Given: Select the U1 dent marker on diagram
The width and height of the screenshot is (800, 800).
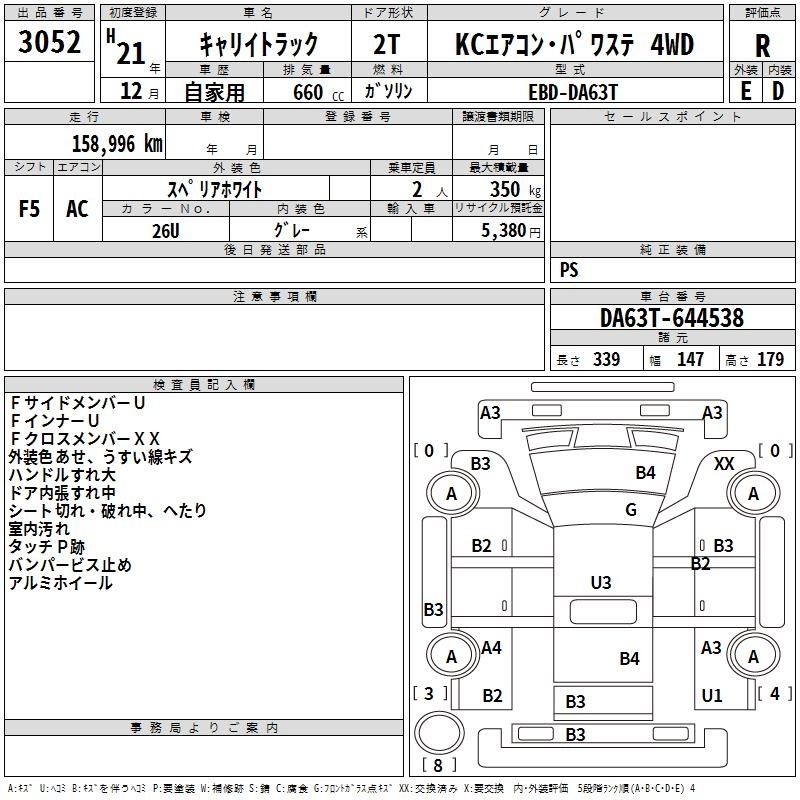Looking at the screenshot, I should tap(711, 696).
